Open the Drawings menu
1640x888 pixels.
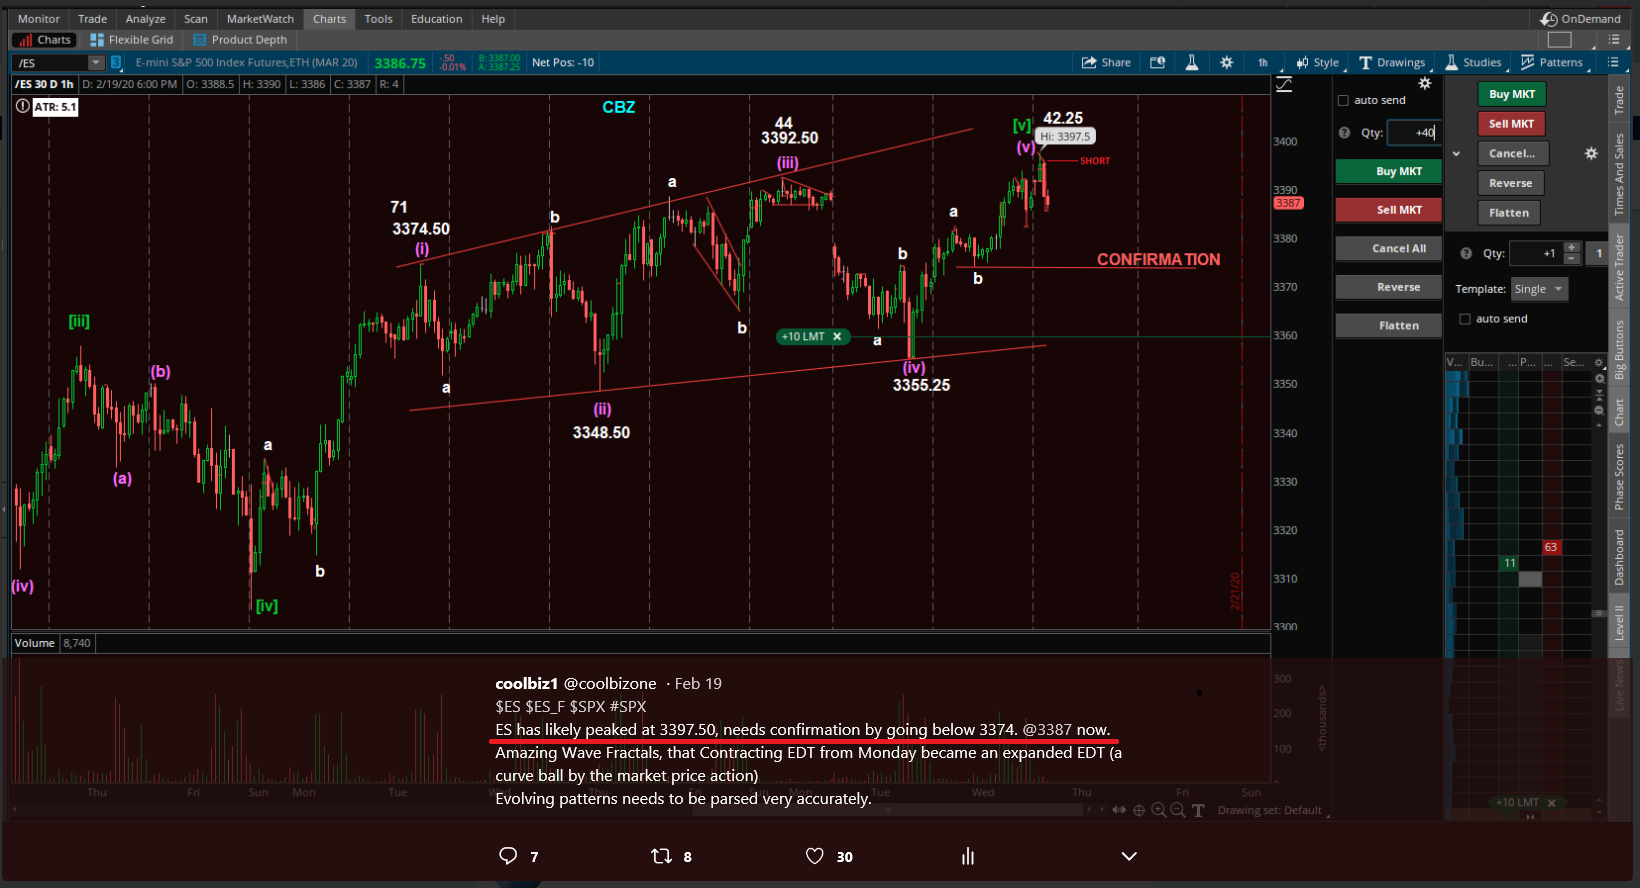coord(1392,62)
